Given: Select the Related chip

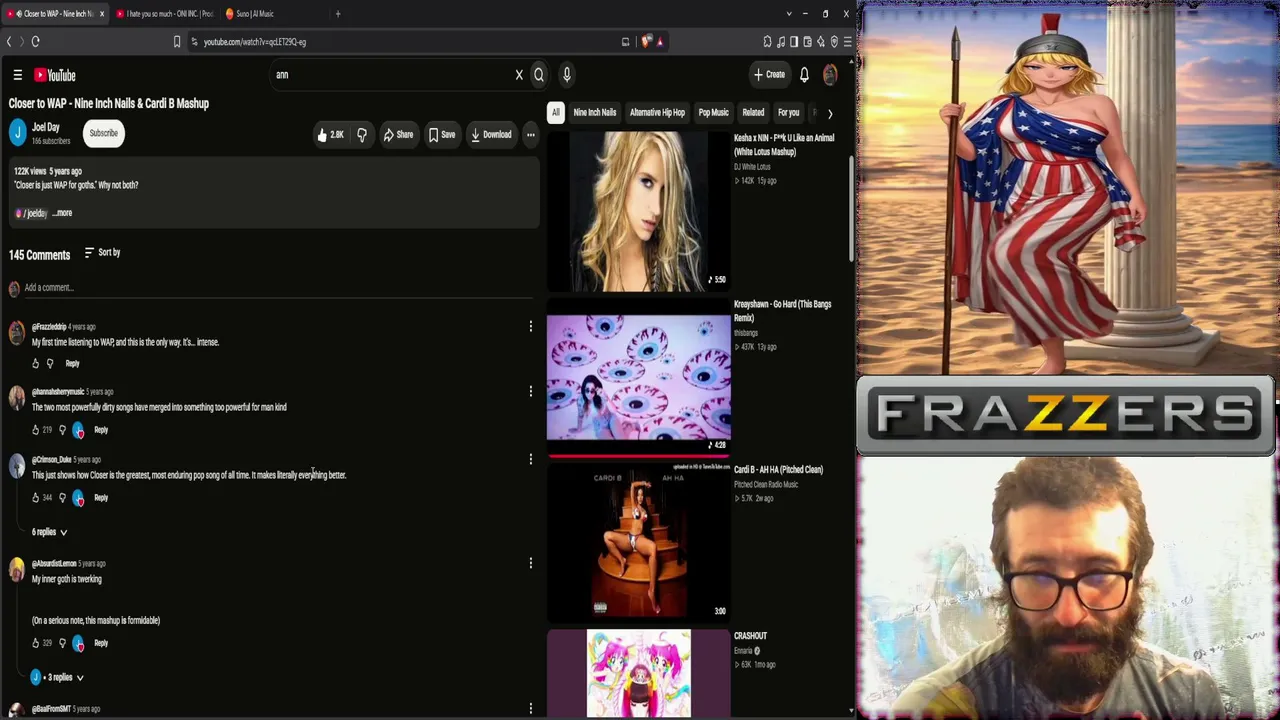Looking at the screenshot, I should pyautogui.click(x=753, y=113).
